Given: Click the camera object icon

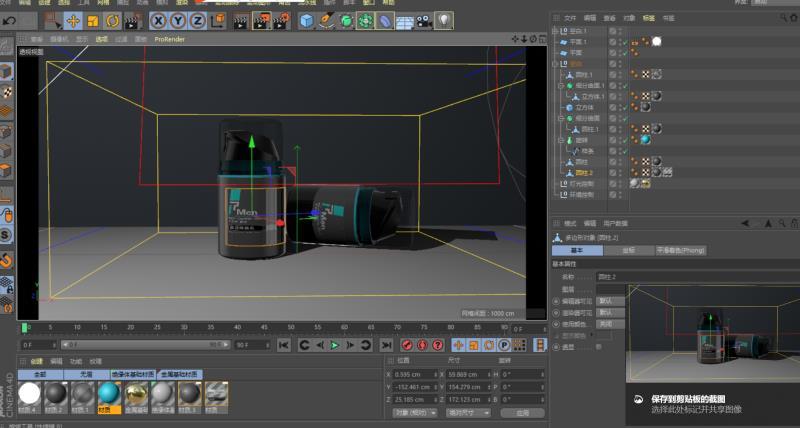Looking at the screenshot, I should tap(424, 20).
